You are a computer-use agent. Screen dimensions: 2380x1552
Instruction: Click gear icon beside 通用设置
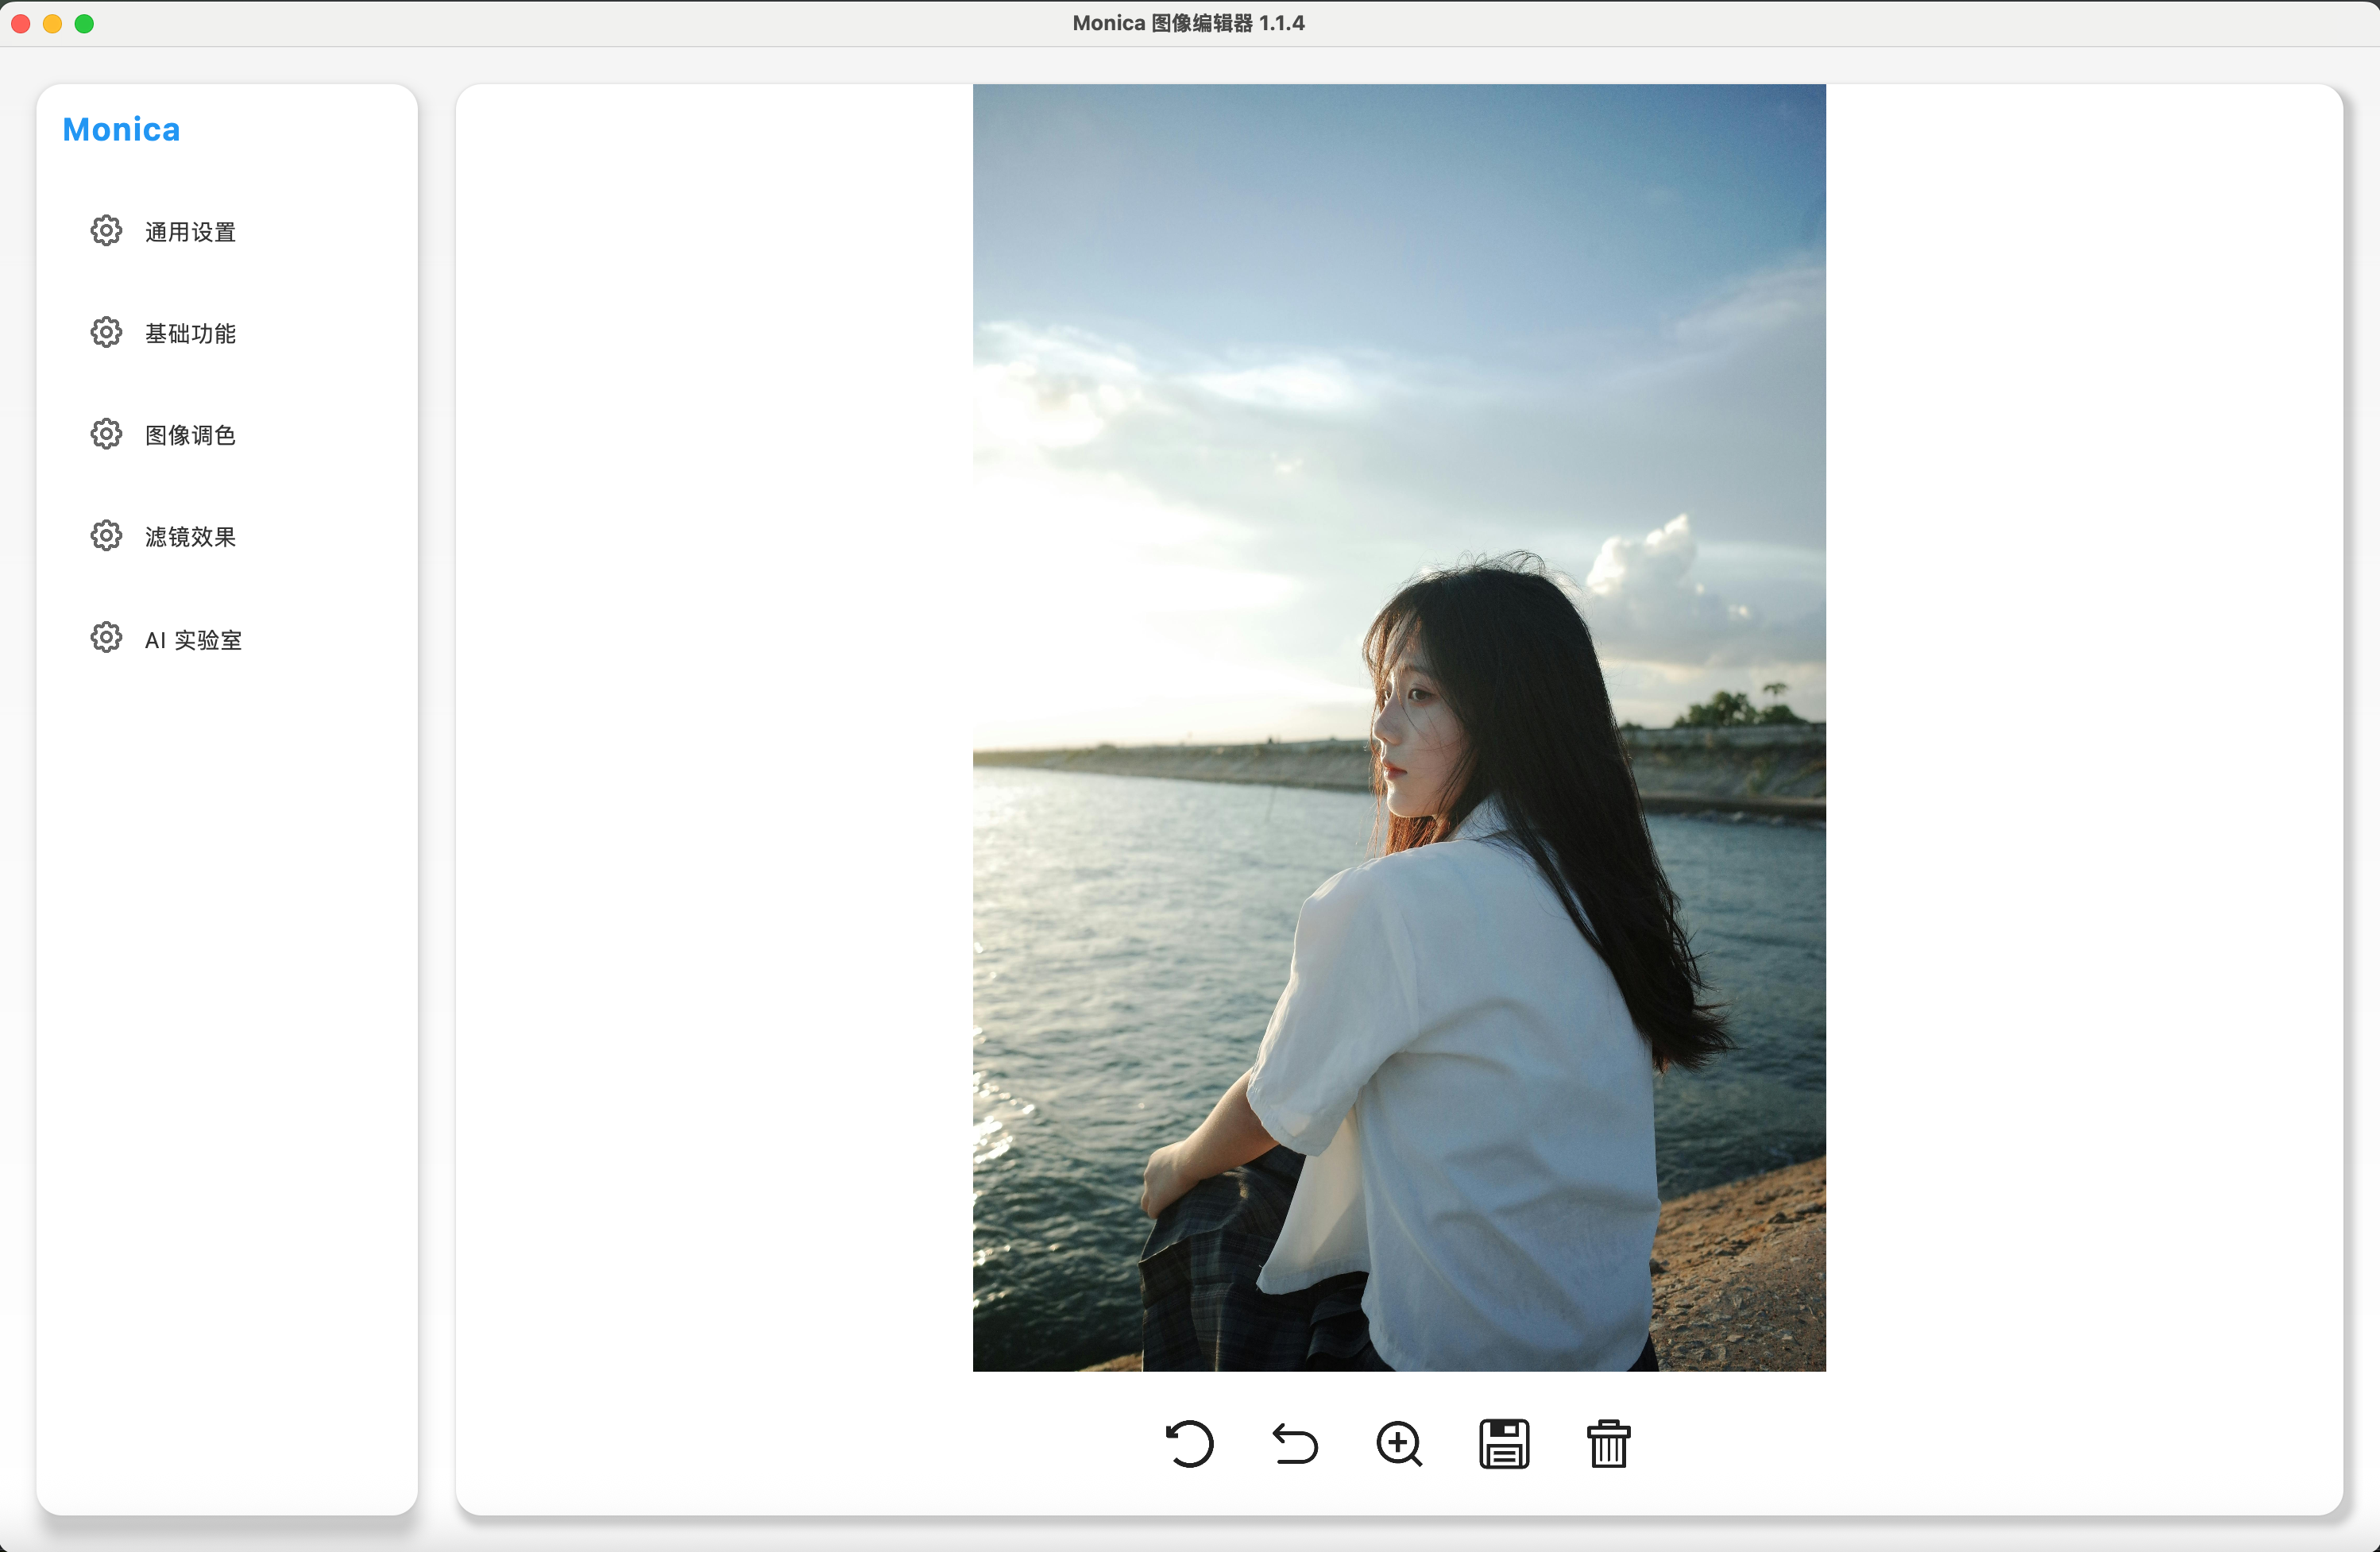click(106, 231)
